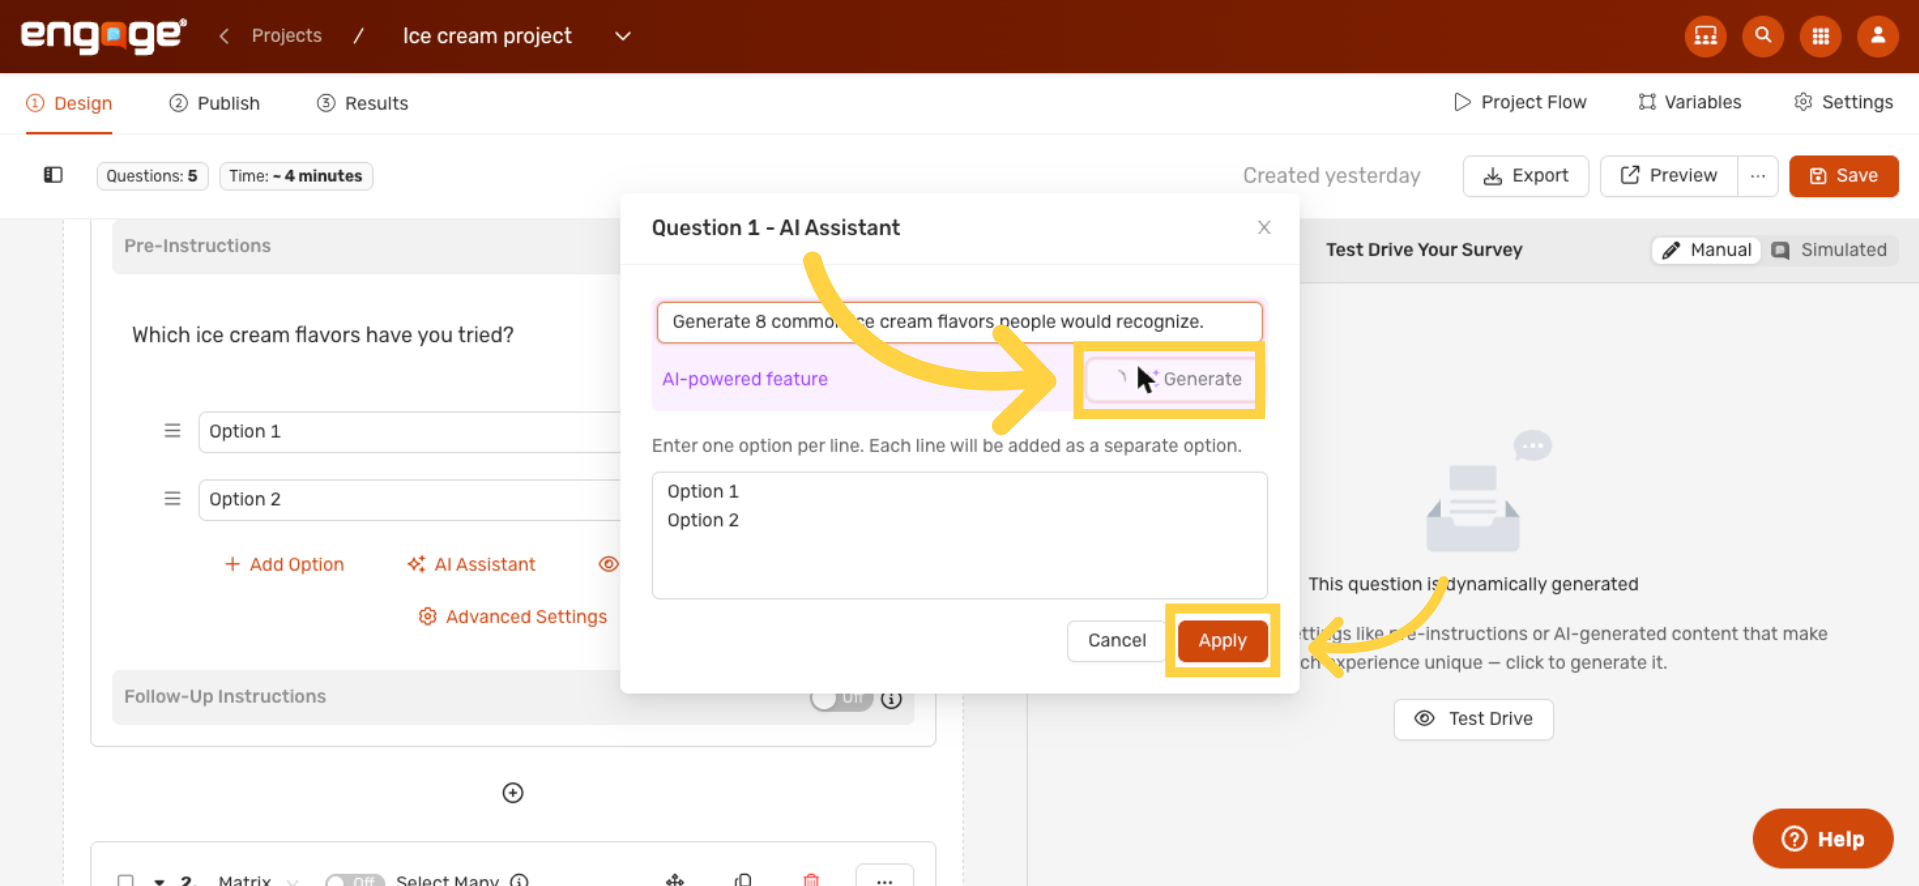
Task: Toggle Follow-Up Instructions switch
Action: [841, 698]
